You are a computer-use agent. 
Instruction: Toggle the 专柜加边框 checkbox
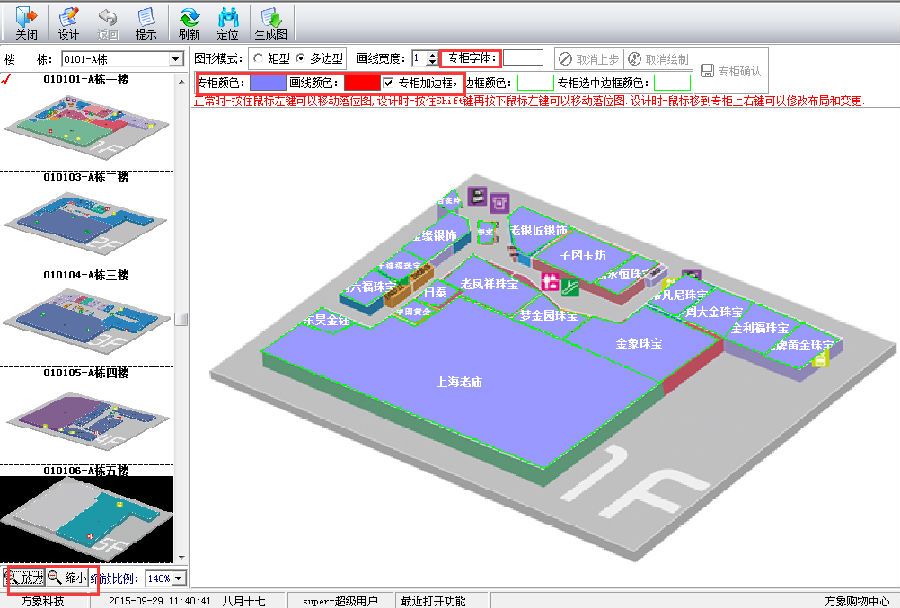389,83
